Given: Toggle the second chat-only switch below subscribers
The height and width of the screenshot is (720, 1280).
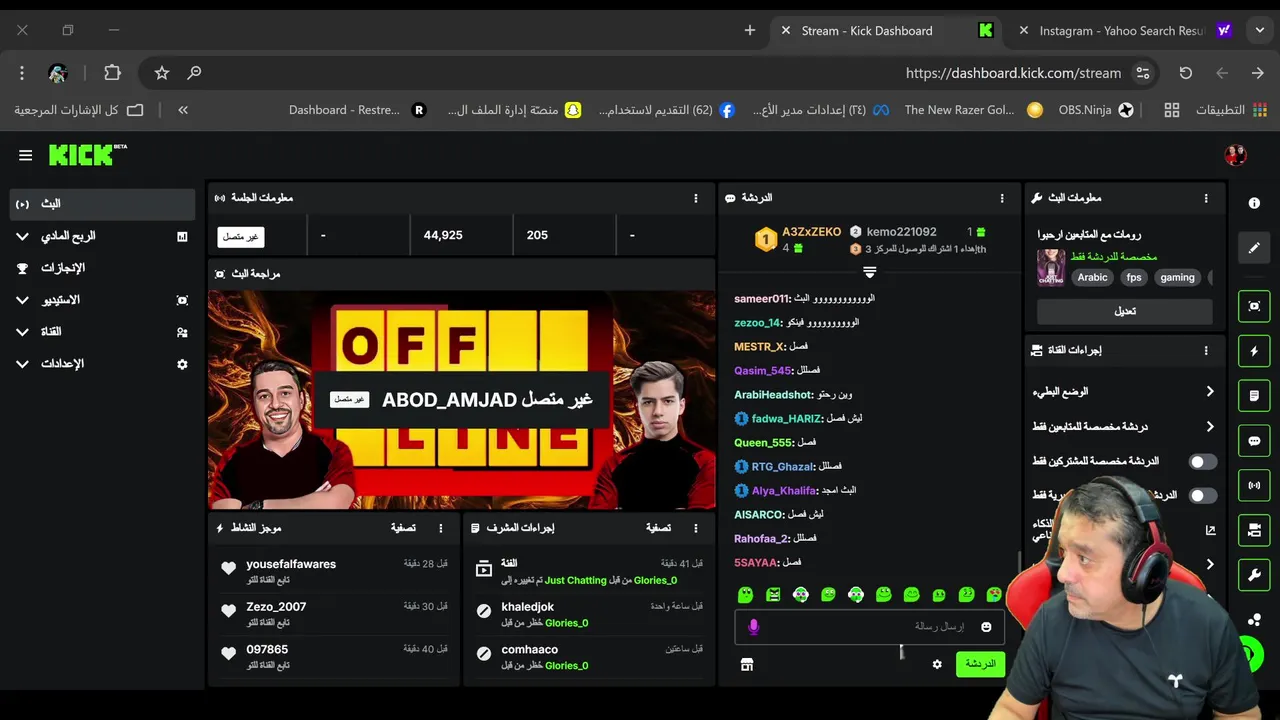Looking at the screenshot, I should click(x=1203, y=495).
